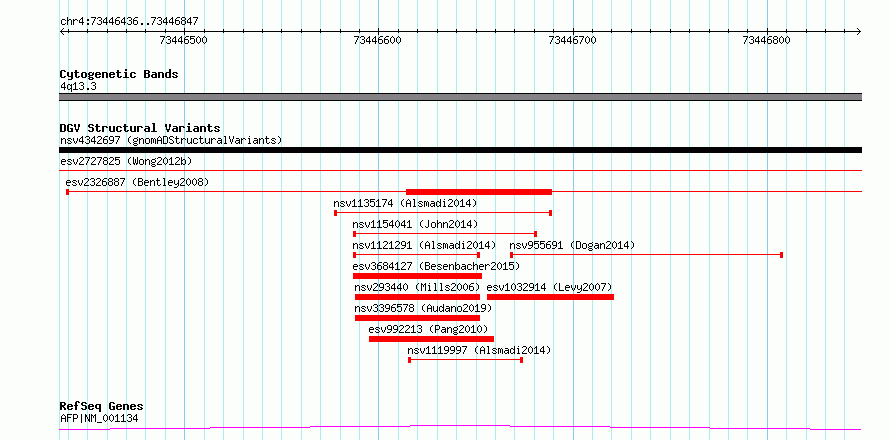Select the nsv3396578 Audano2019 red bar

[x=417, y=318]
